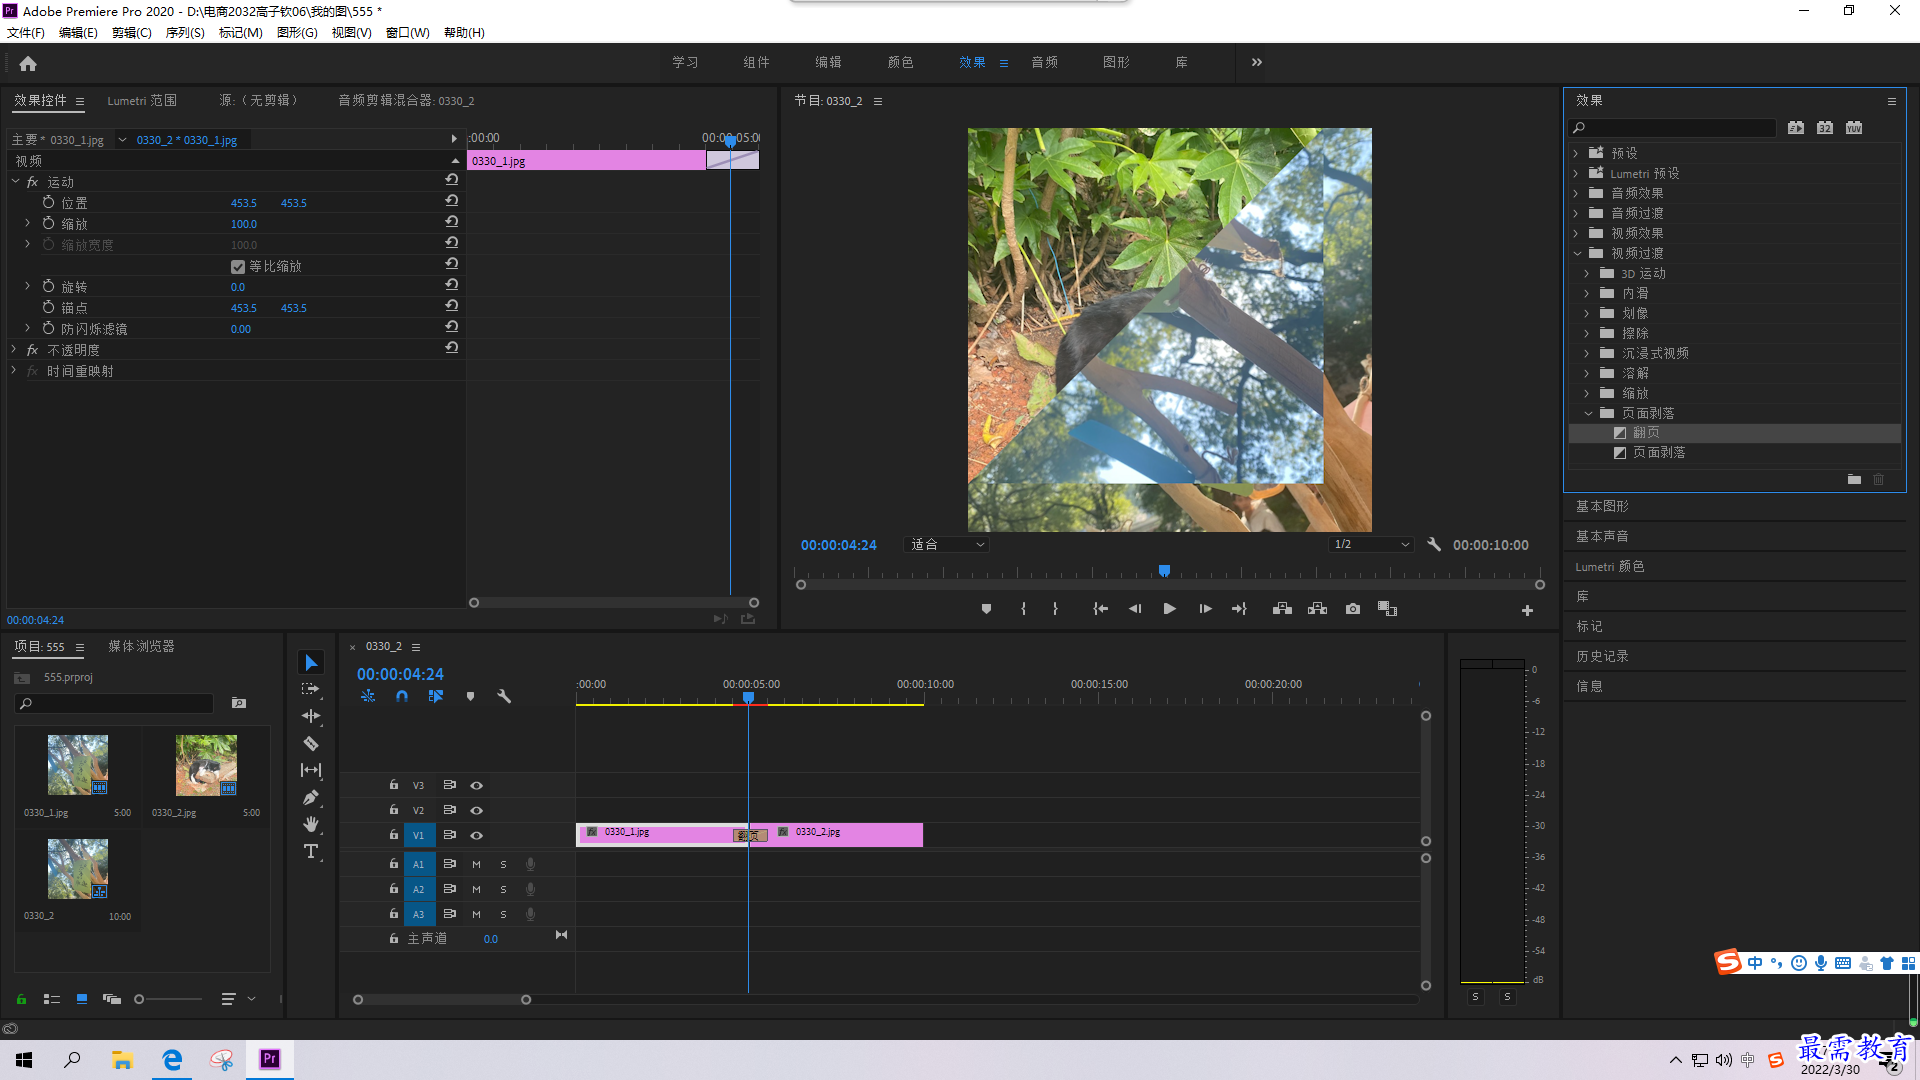The height and width of the screenshot is (1080, 1920).
Task: Collapse the 运动 motion effect
Action: [x=16, y=181]
